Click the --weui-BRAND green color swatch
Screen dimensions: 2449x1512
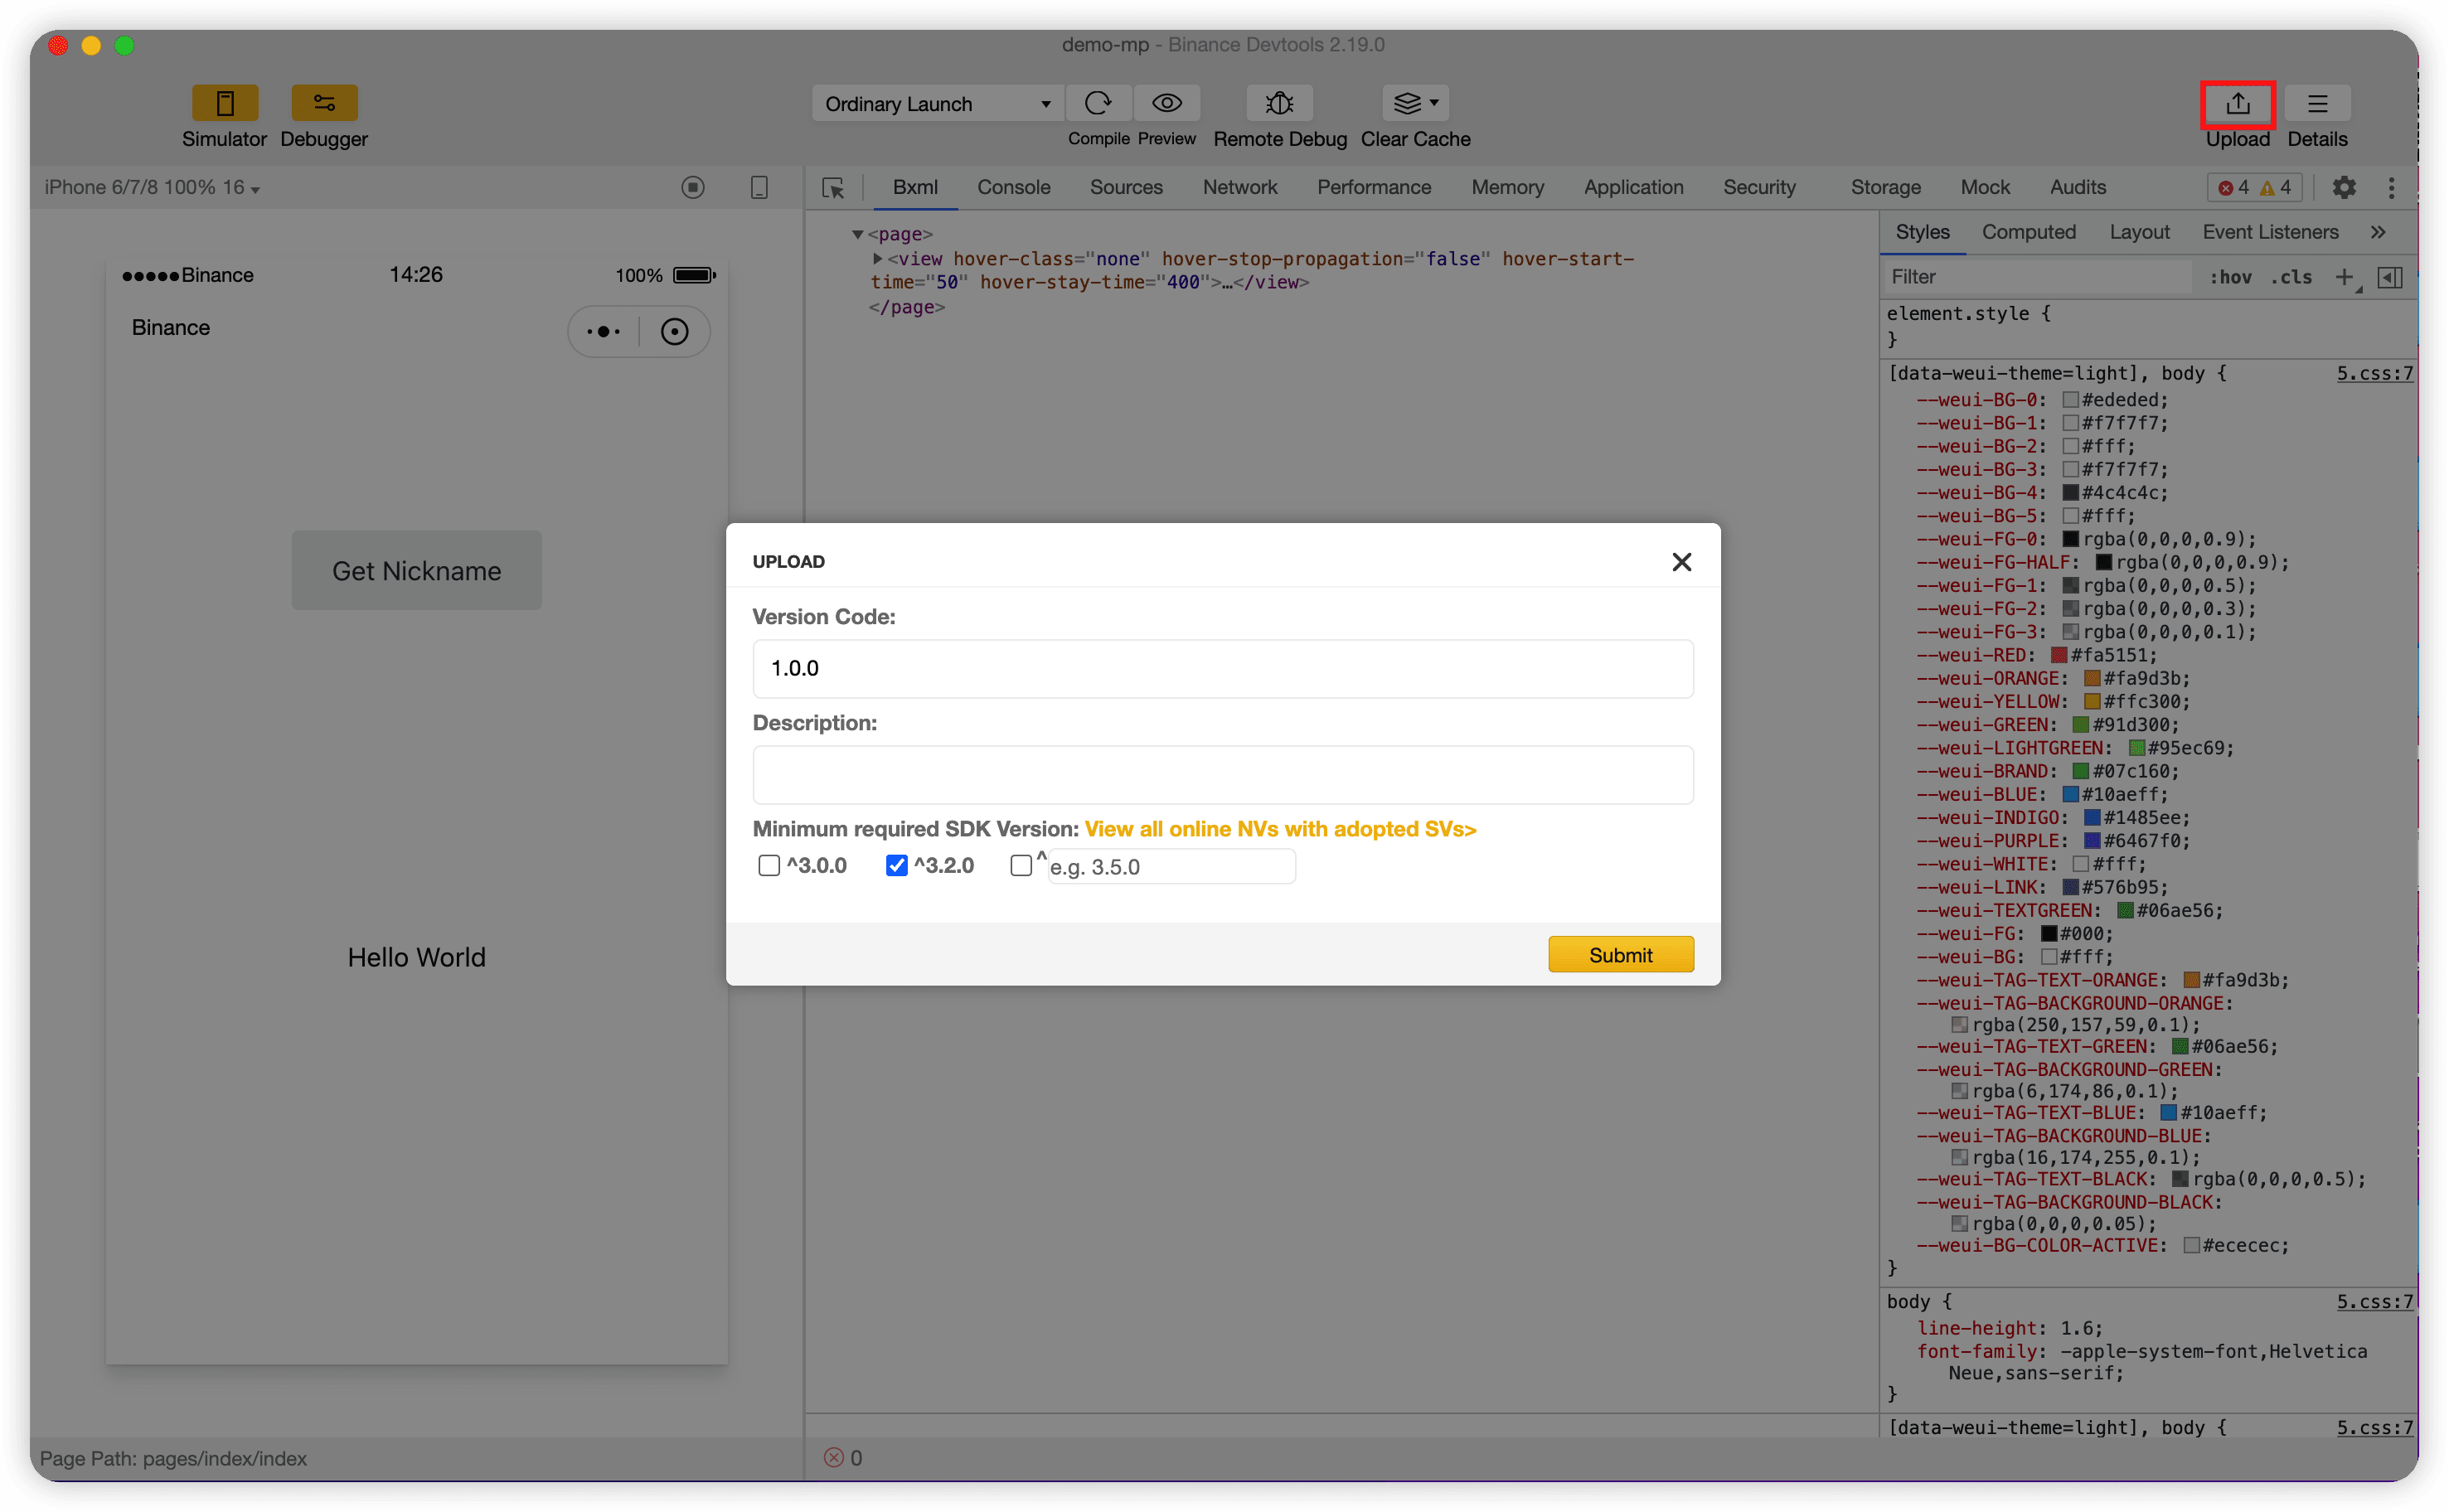click(2080, 771)
